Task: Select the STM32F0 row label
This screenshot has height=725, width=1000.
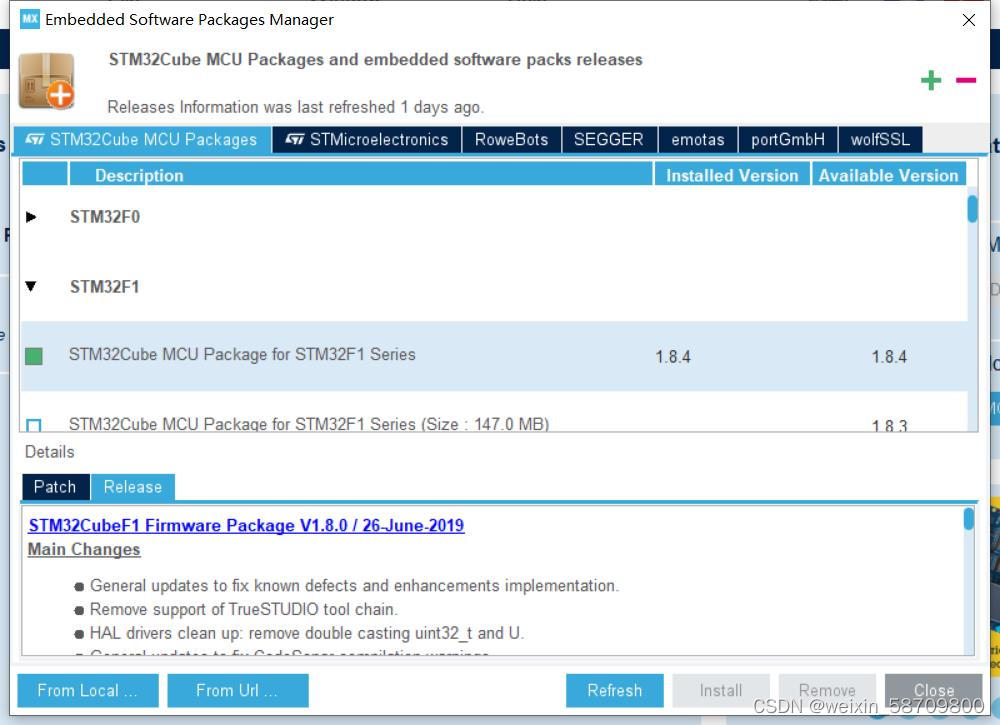Action: (105, 217)
